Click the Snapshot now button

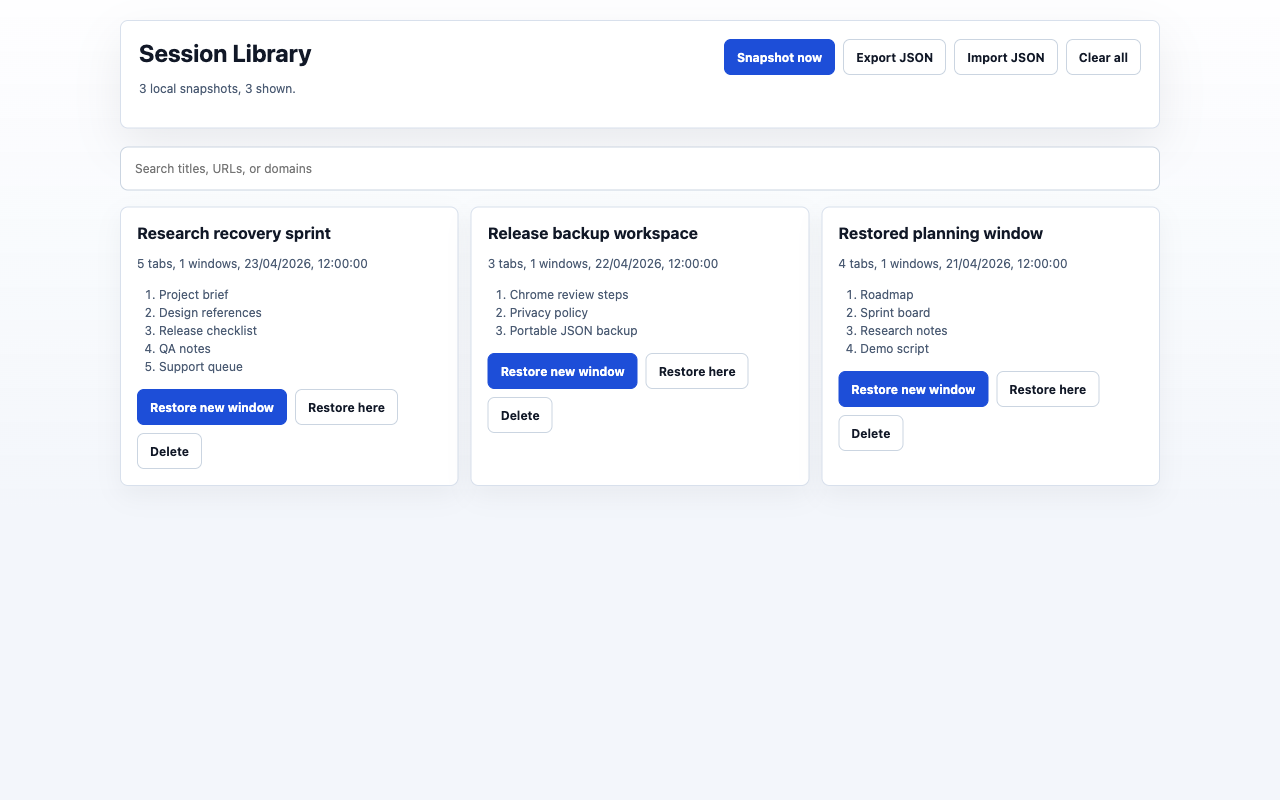(x=779, y=57)
